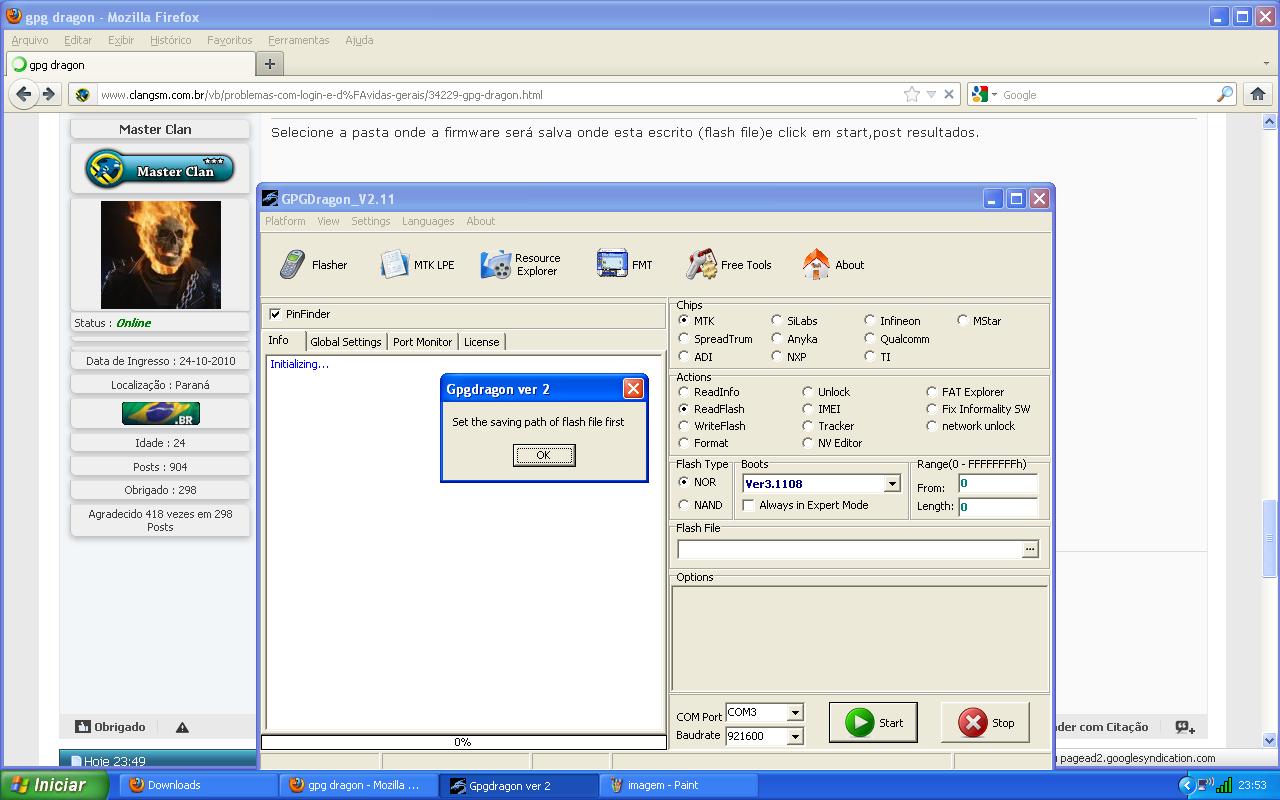Select the MTK chip option

(x=684, y=321)
